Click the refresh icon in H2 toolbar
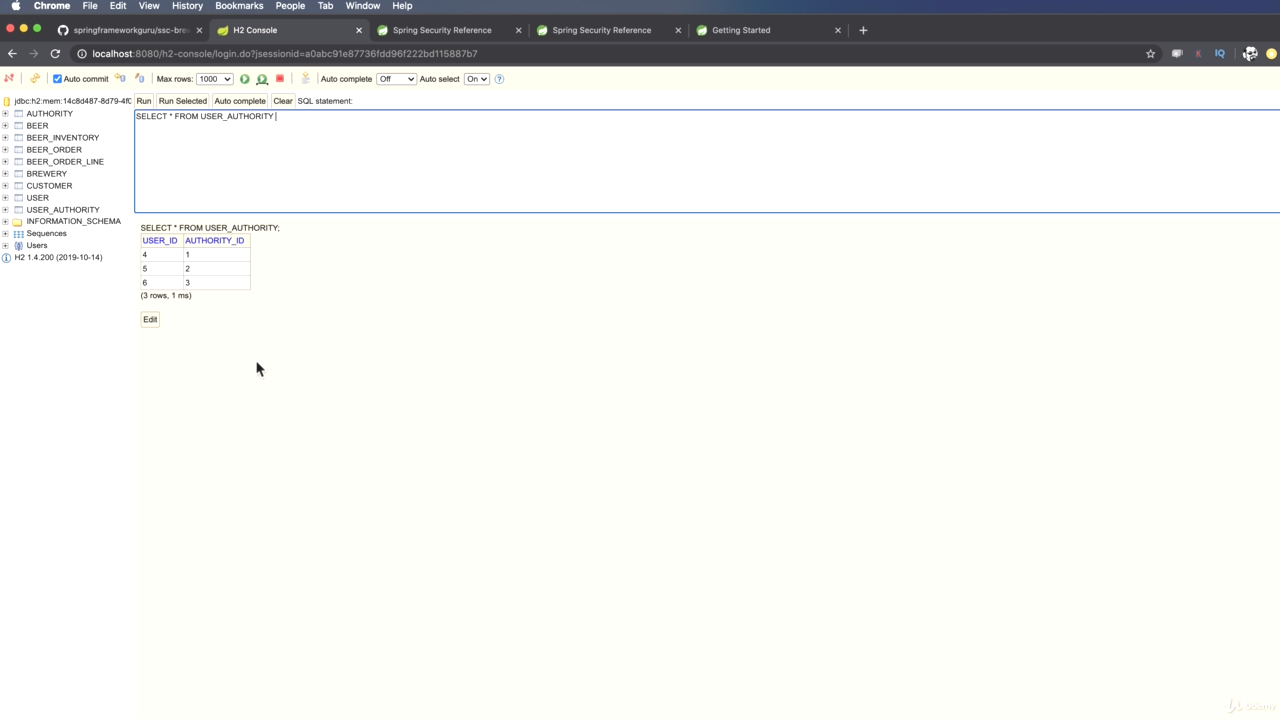This screenshot has width=1280, height=720. click(x=35, y=79)
